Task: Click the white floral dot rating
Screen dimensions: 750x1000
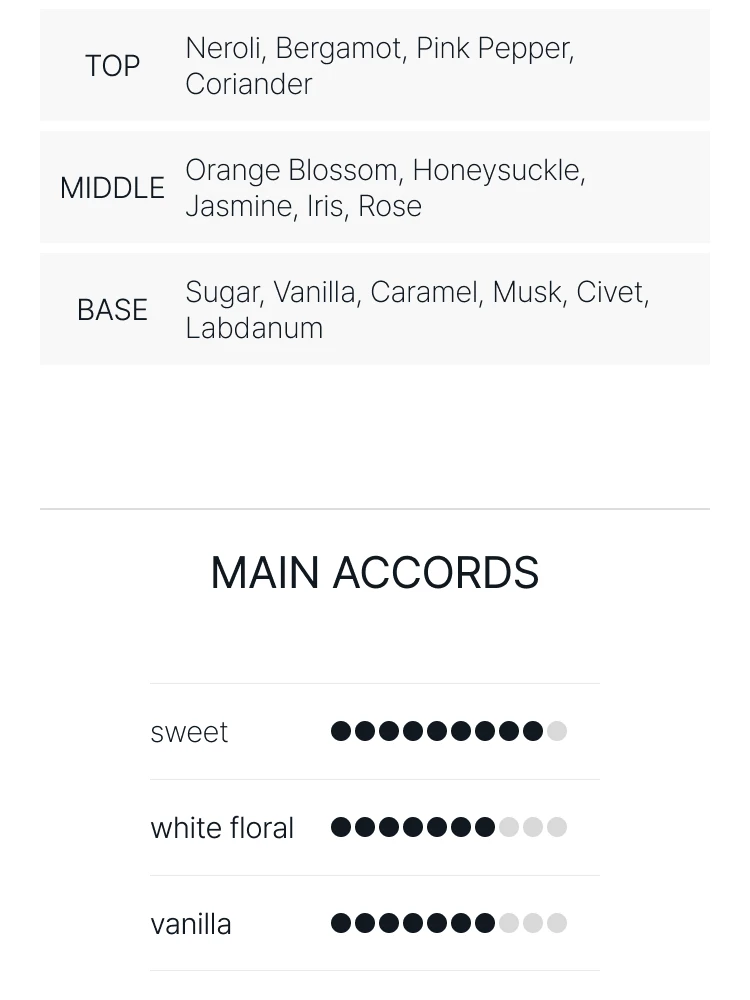Action: pos(449,827)
